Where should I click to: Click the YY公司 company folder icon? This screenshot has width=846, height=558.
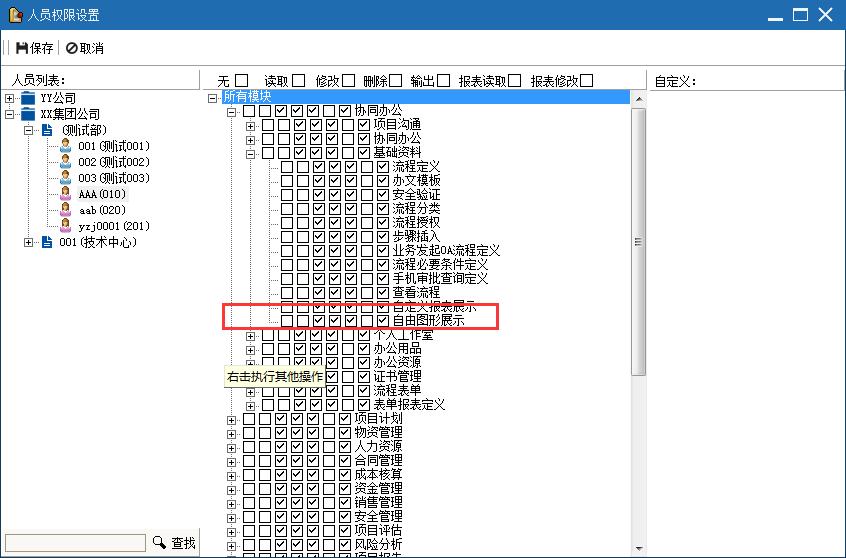28,98
